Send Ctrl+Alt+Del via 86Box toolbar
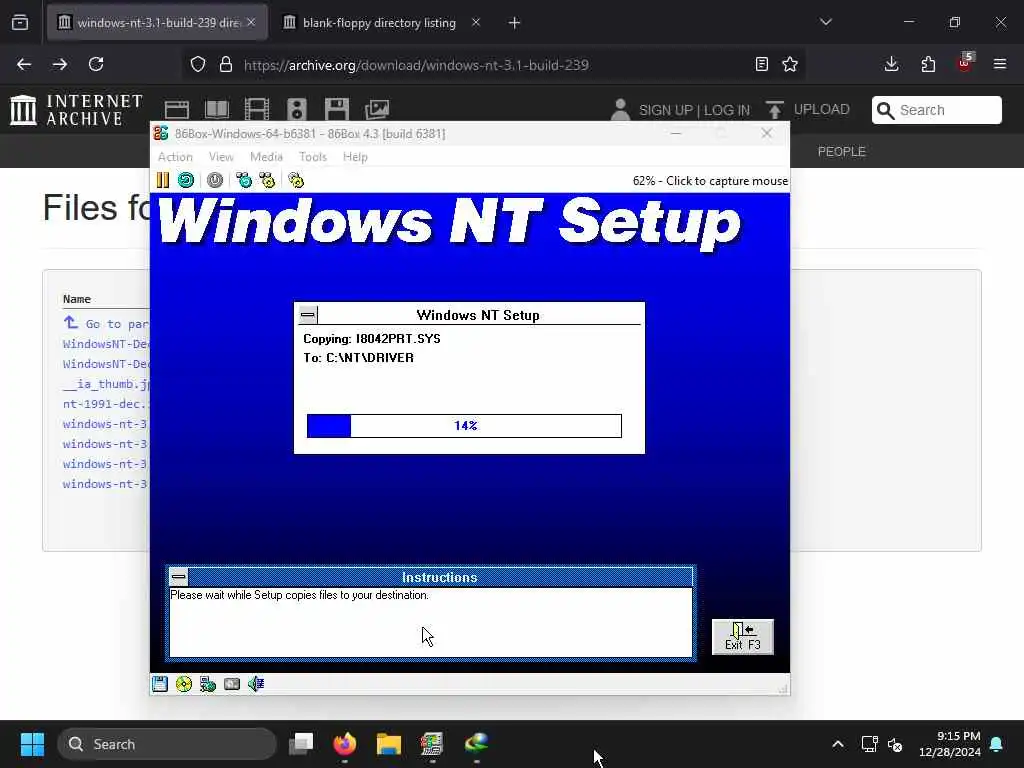Image resolution: width=1024 pixels, height=768 pixels. (x=244, y=180)
